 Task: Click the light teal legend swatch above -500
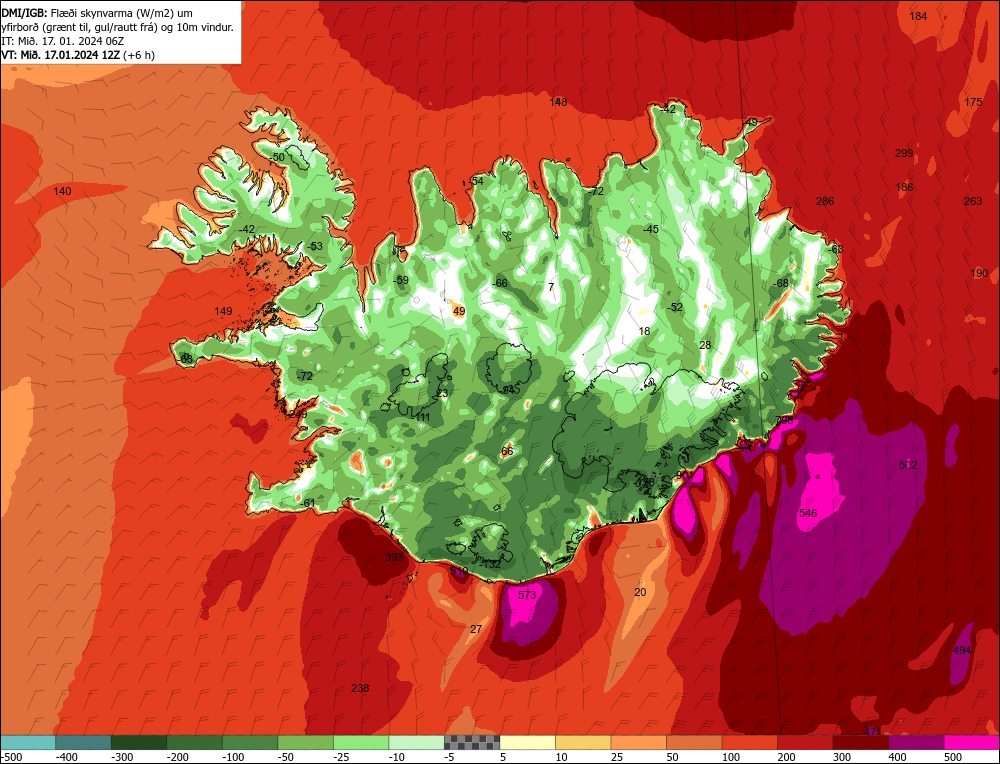27,742
